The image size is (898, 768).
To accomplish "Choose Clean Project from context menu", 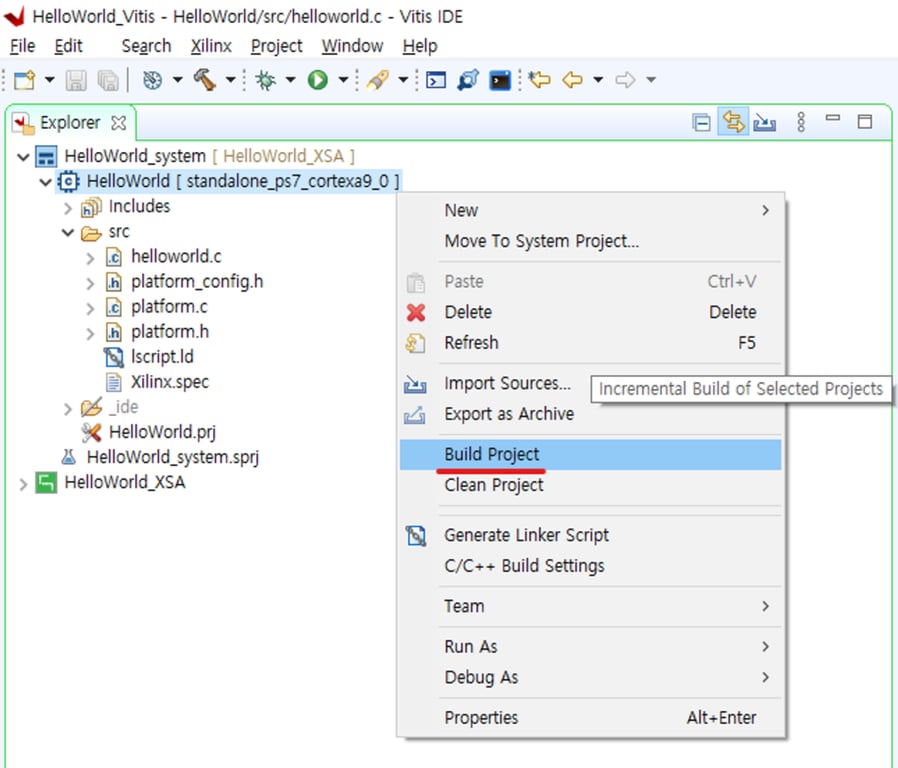I will coord(590,485).
